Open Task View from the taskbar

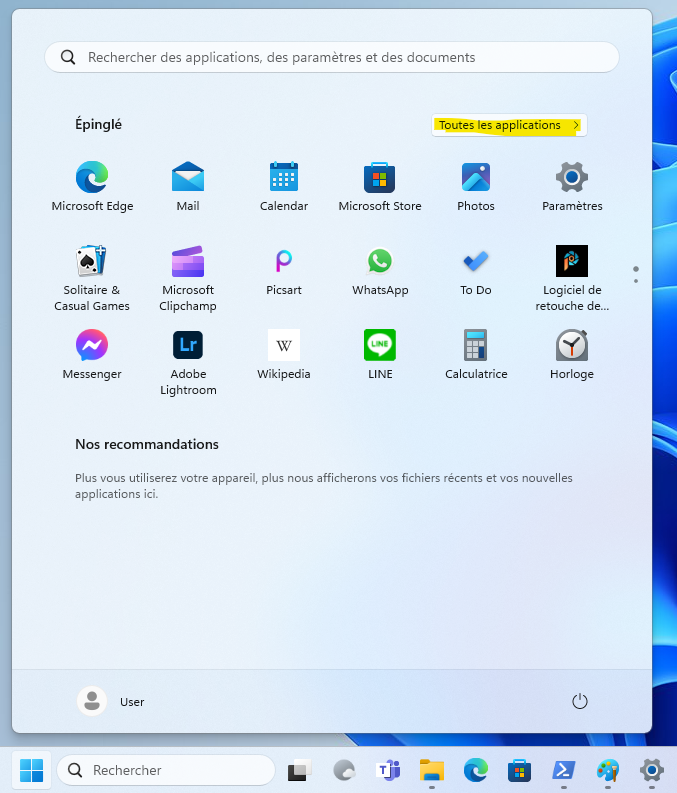(x=299, y=770)
